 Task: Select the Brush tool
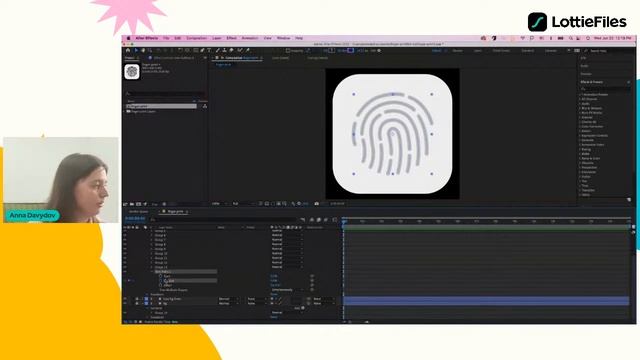[218, 51]
